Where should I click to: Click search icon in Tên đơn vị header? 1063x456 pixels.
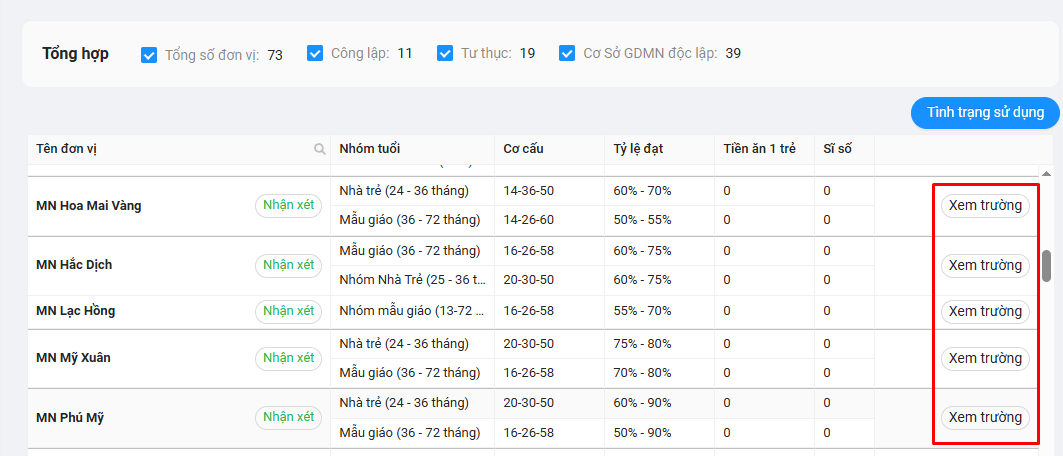320,149
